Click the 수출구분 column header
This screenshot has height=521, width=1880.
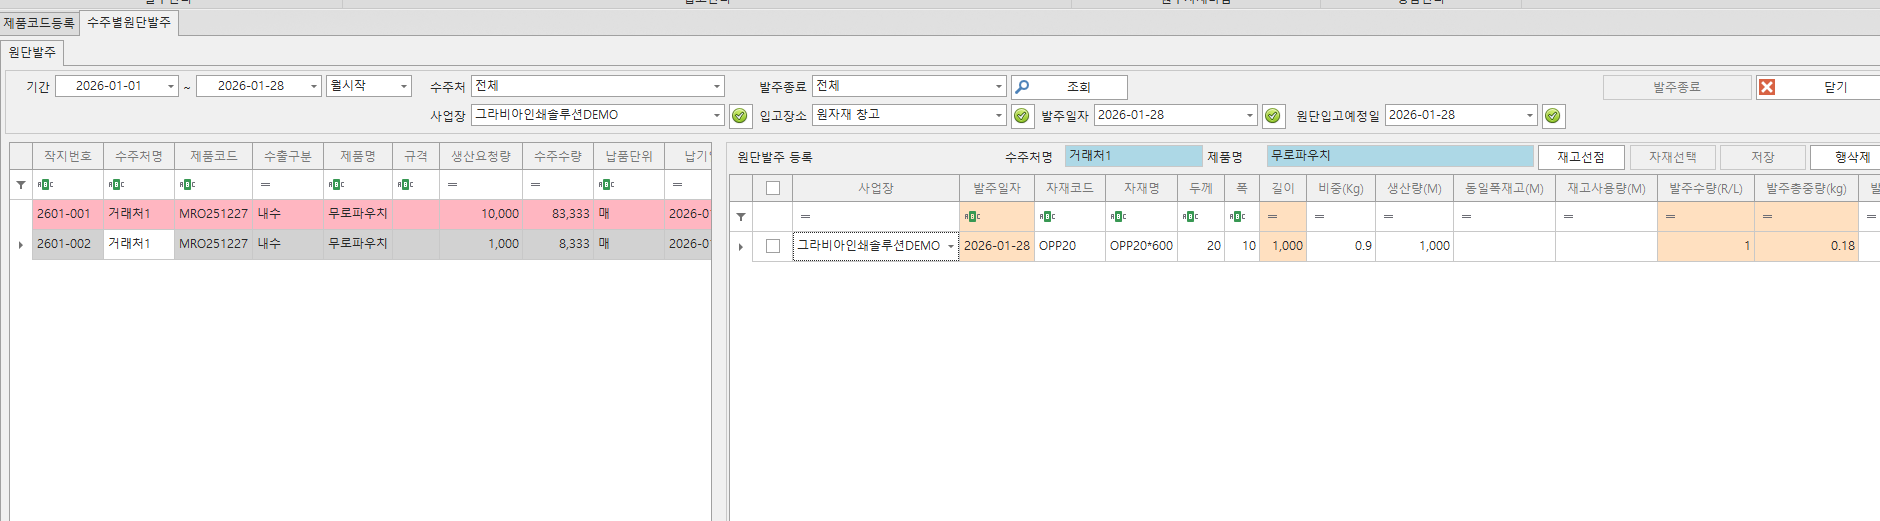click(x=288, y=156)
